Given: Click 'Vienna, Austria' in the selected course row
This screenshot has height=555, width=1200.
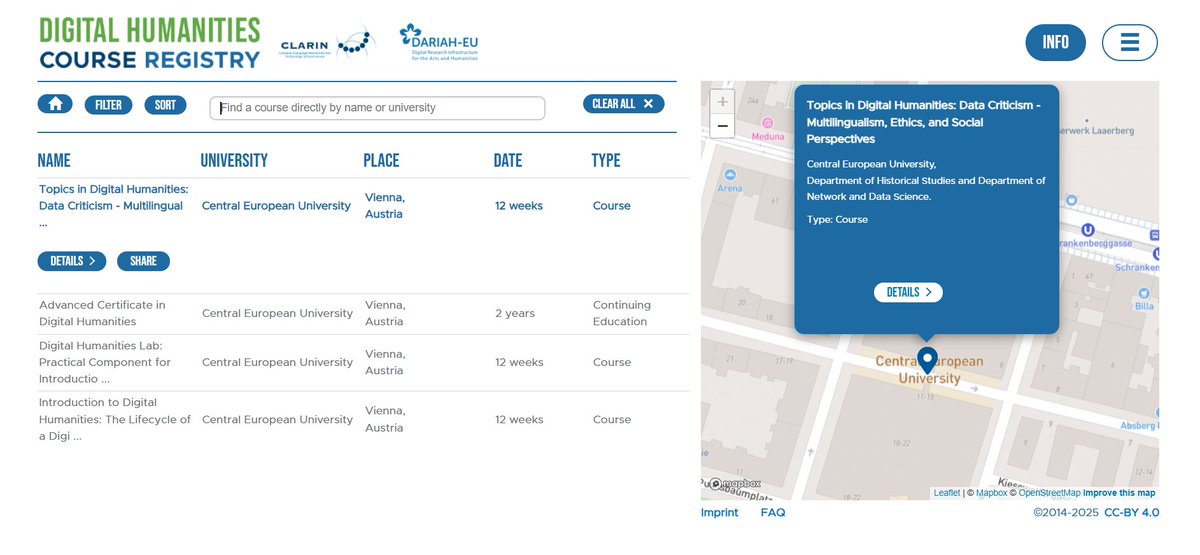Looking at the screenshot, I should point(385,206).
